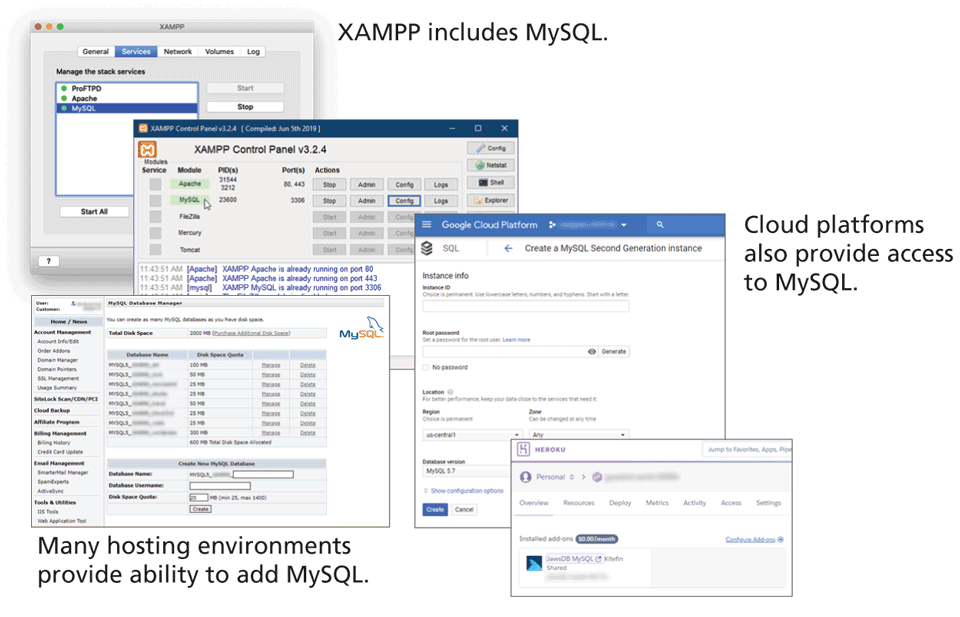The image size is (960, 617).
Task: Show root password with eye icon
Action: tap(591, 352)
